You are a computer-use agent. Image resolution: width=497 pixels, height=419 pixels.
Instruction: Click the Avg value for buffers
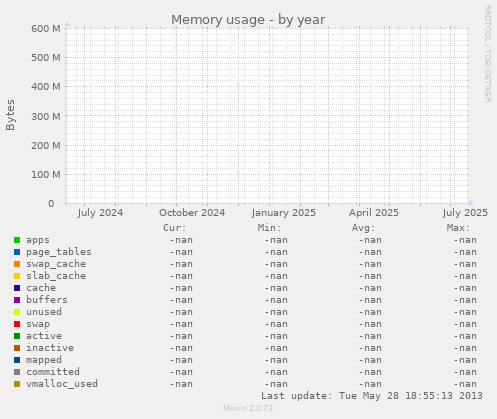[370, 300]
